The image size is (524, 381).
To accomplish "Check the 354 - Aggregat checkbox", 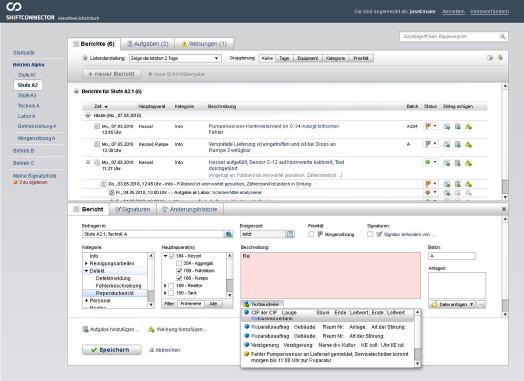I will click(x=179, y=263).
